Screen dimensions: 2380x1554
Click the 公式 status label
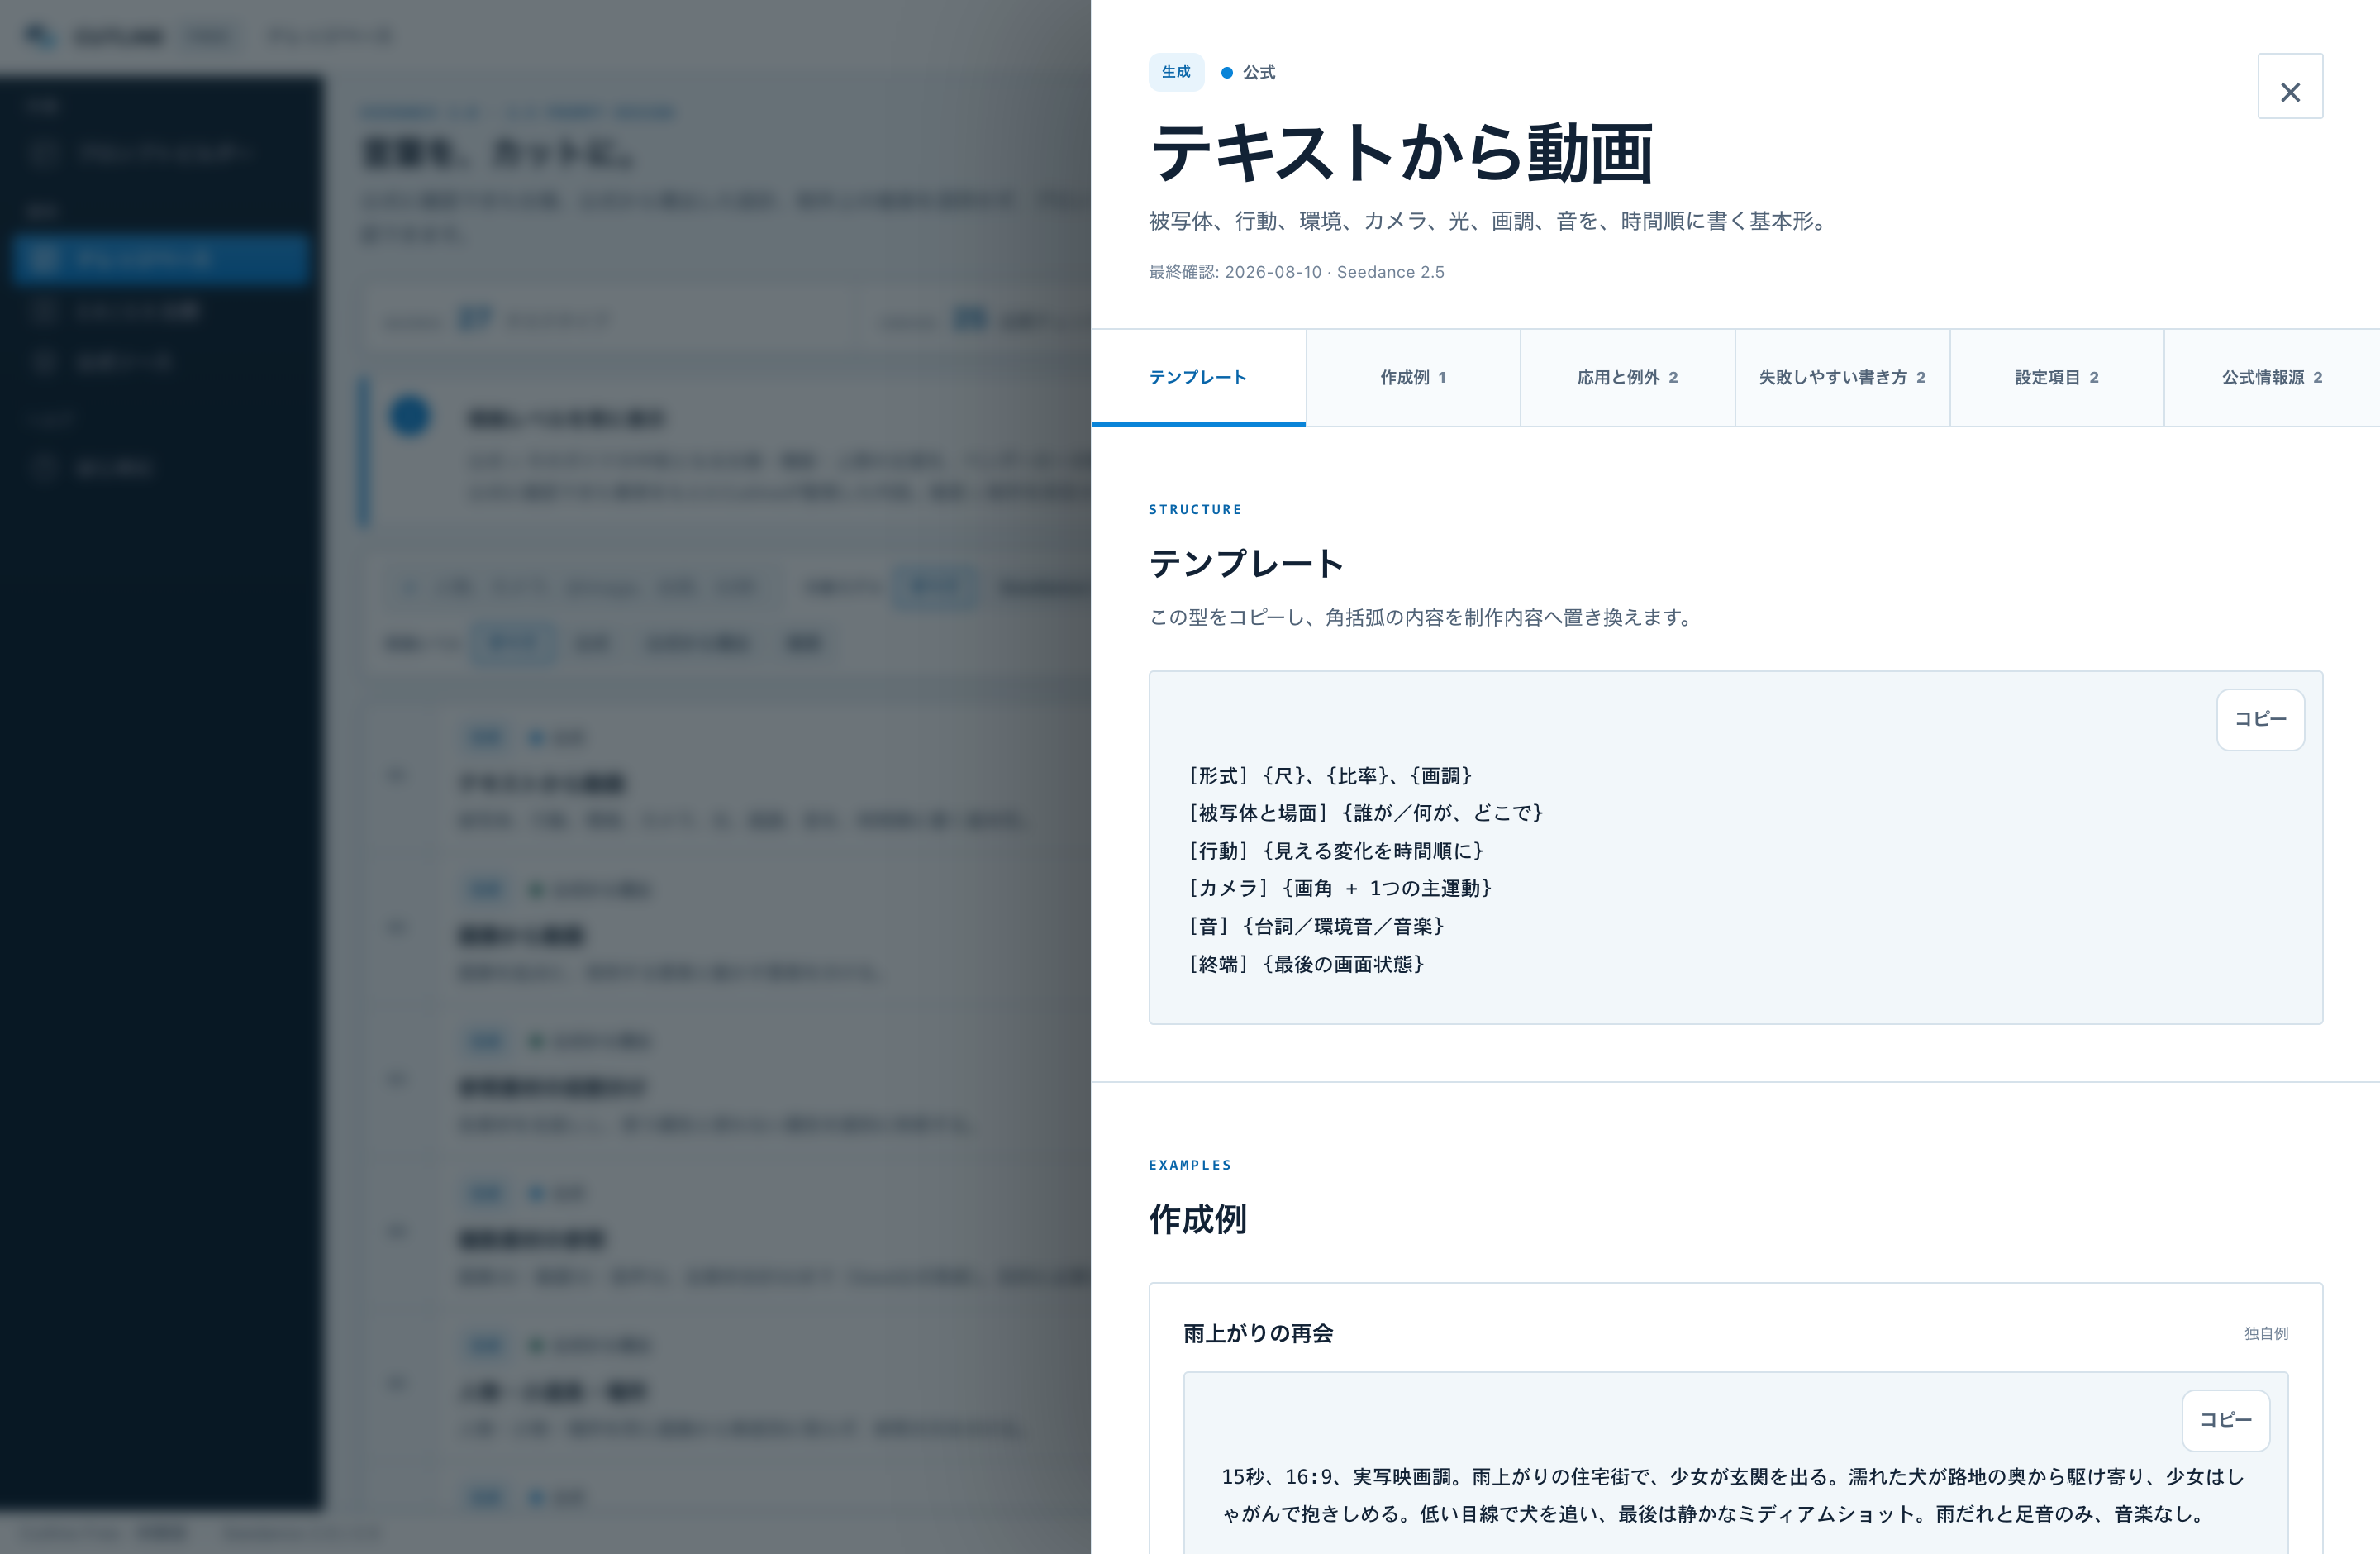[1248, 72]
